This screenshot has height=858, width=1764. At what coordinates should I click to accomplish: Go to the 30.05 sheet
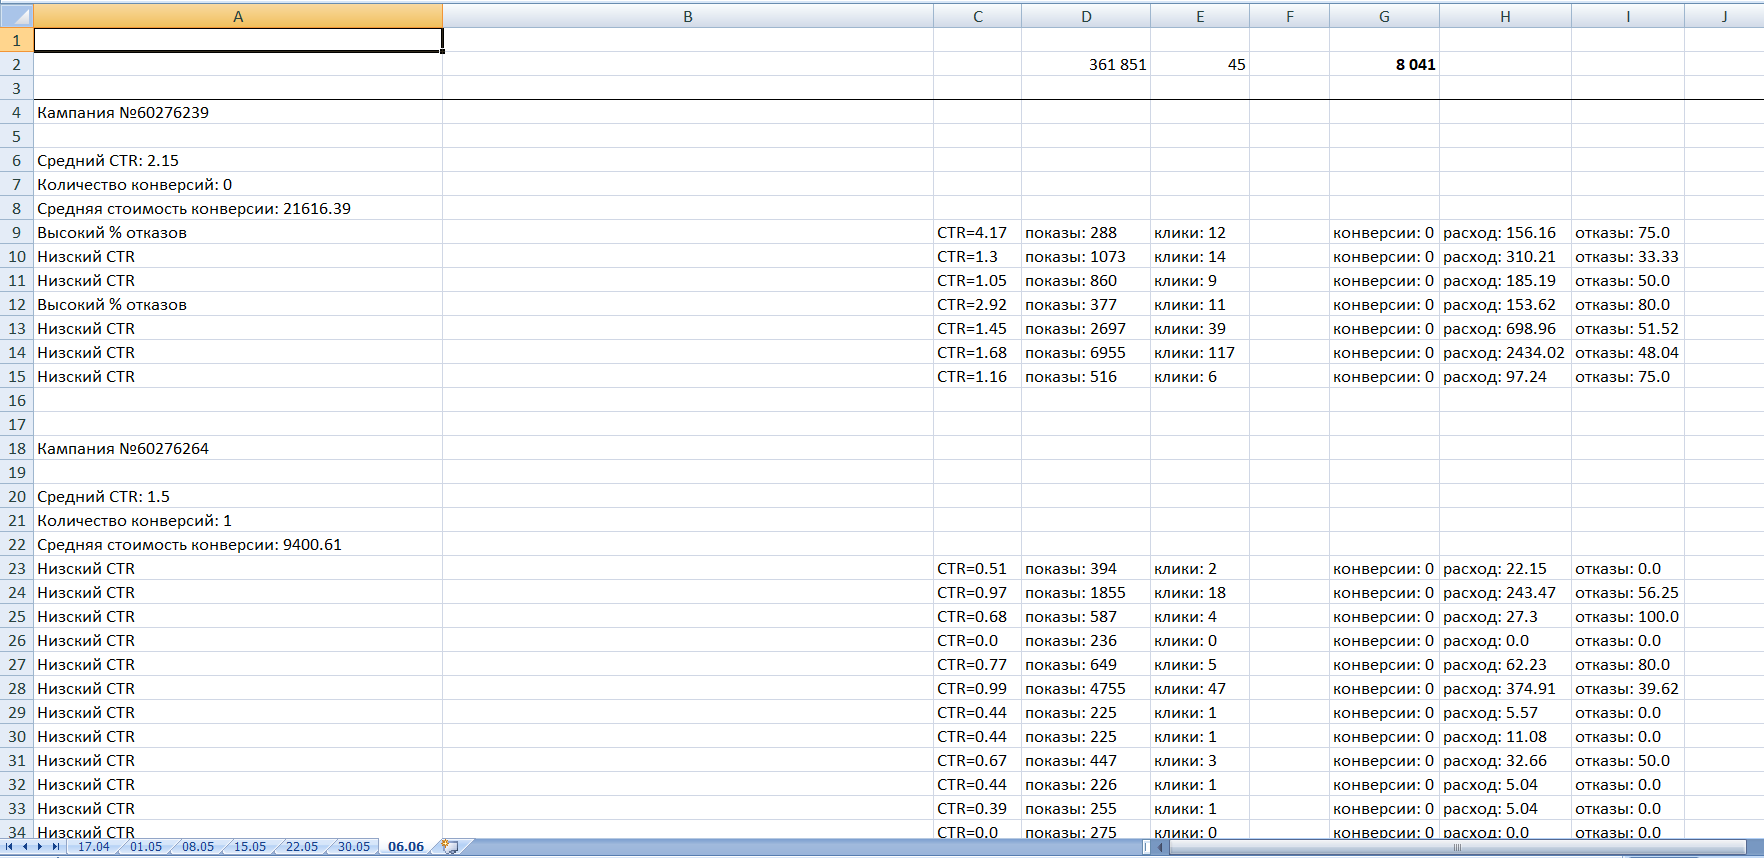click(353, 847)
